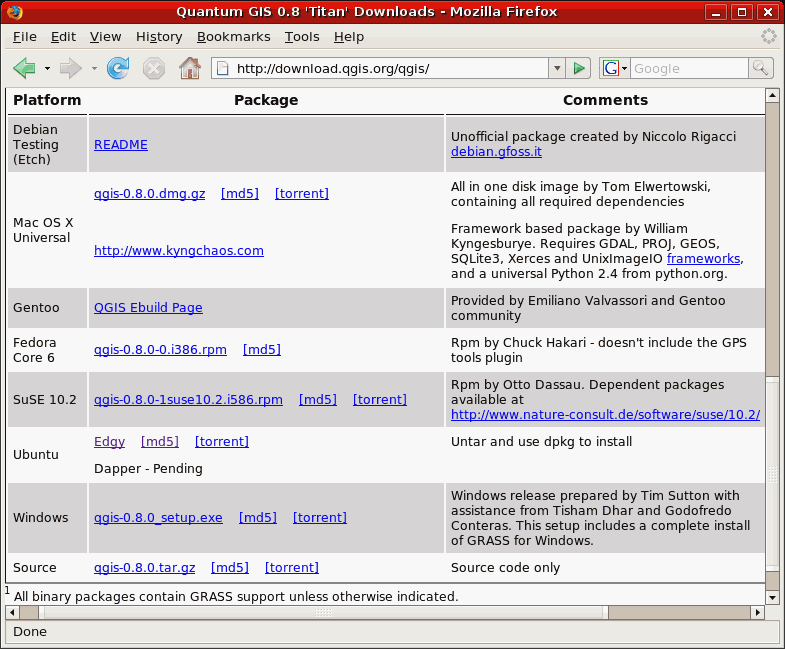This screenshot has width=785, height=649.
Task: Open torrent link for Windows setup
Action: 320,518
